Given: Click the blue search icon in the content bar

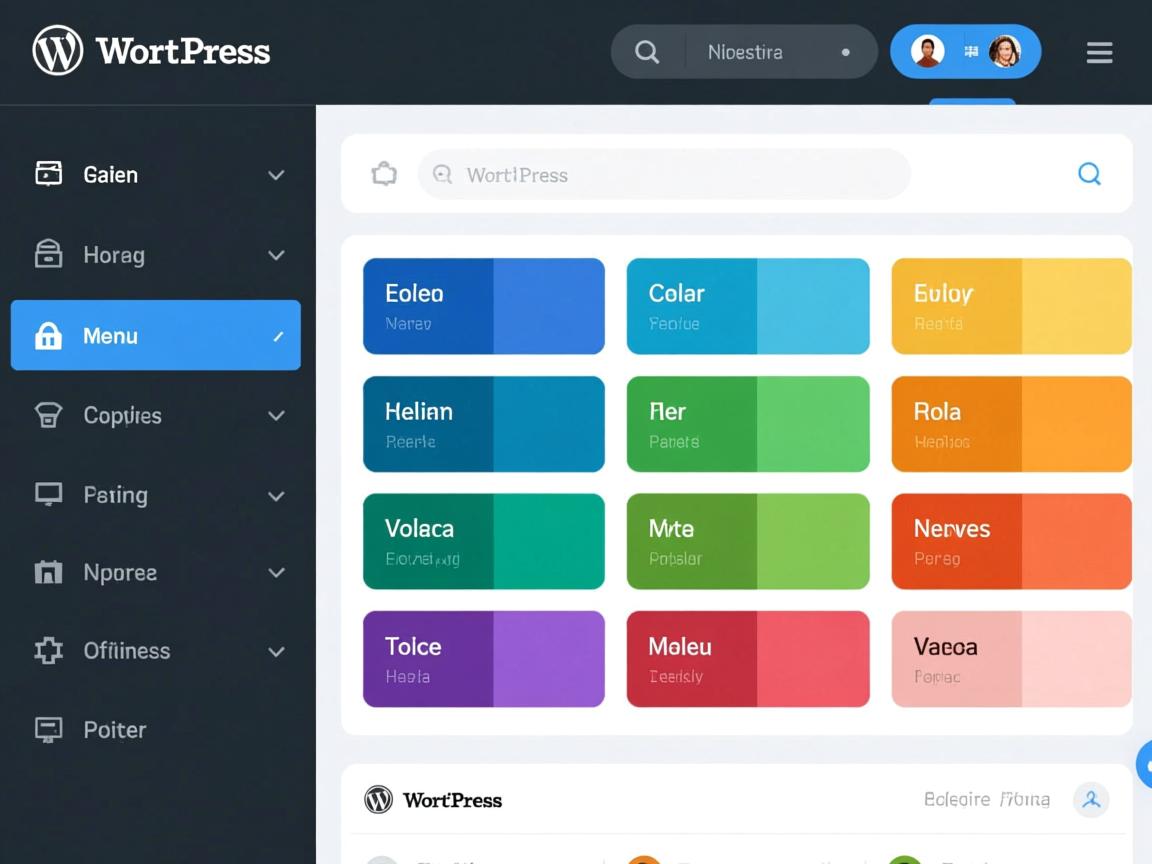Looking at the screenshot, I should (1089, 174).
